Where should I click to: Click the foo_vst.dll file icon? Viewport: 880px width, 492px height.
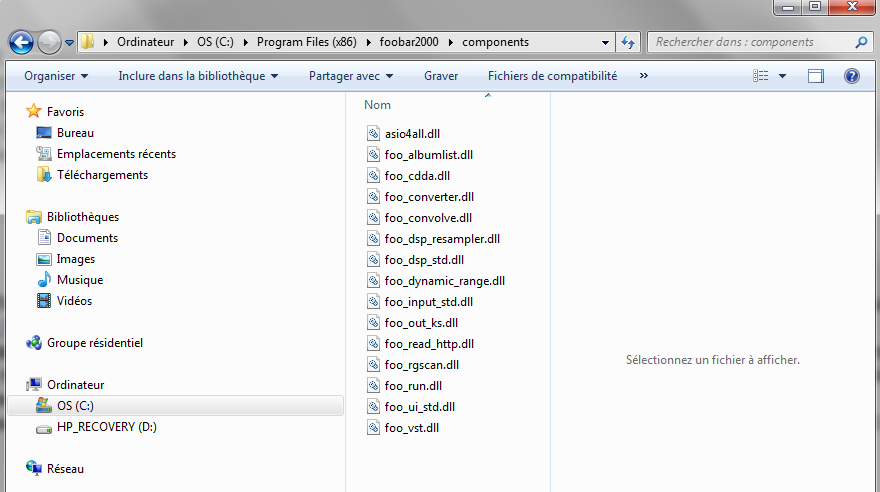[373, 427]
